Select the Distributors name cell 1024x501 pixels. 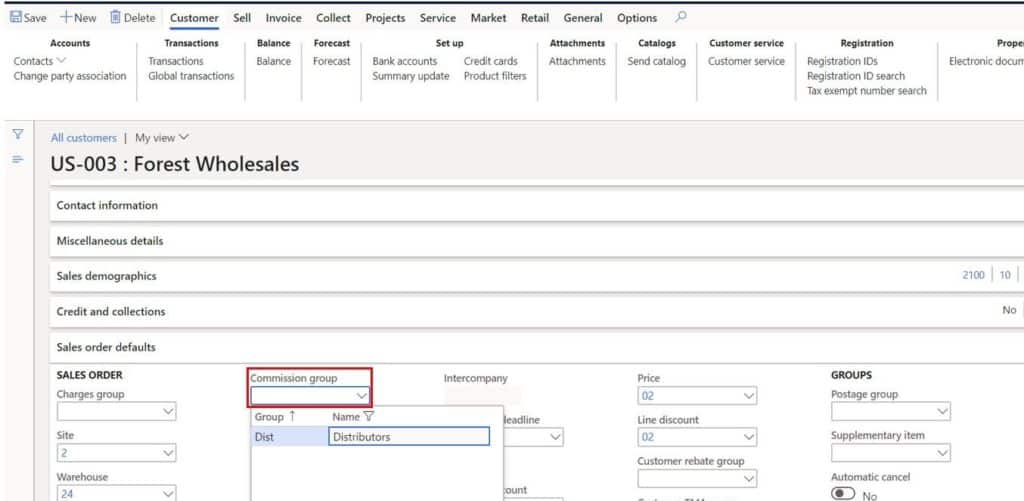[x=409, y=436]
